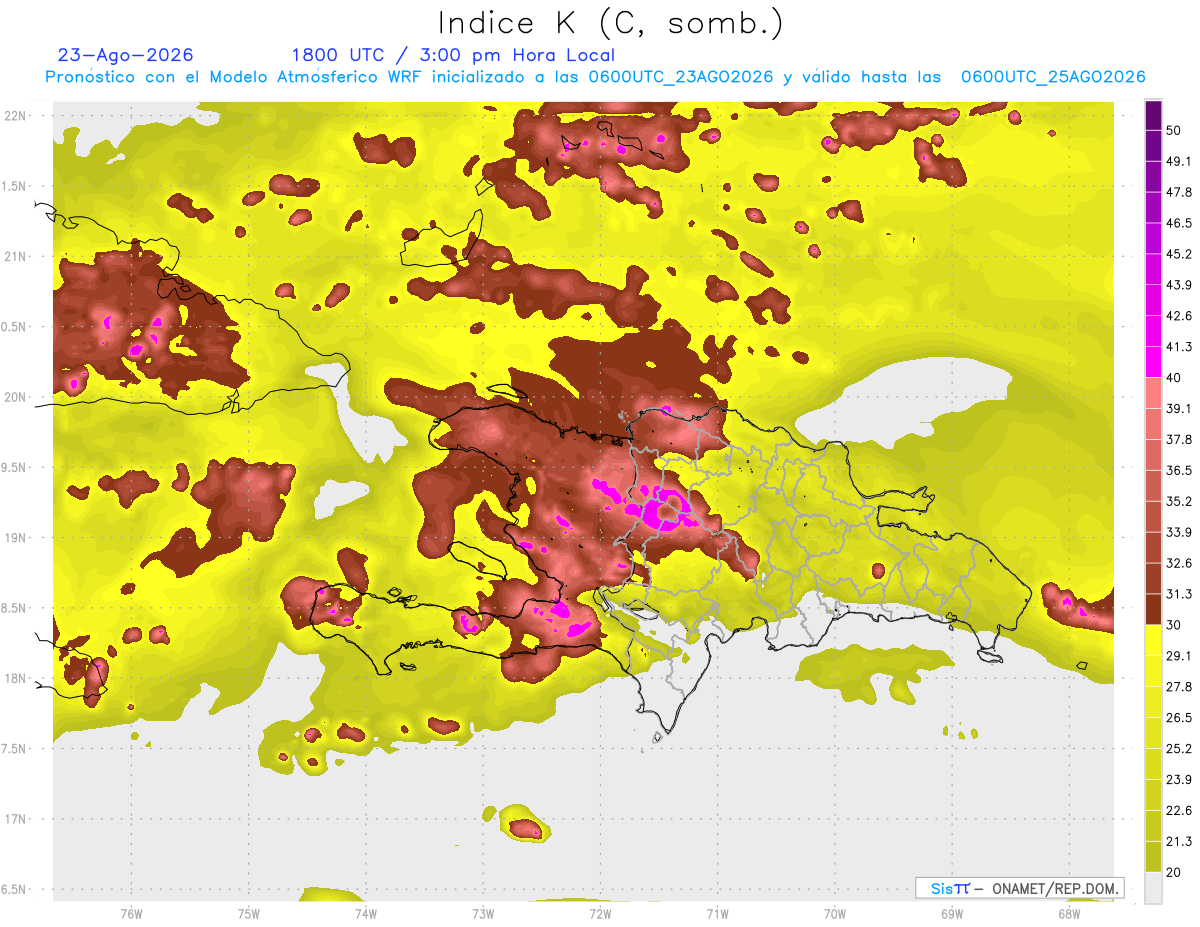Click the colorbar value "42.6"
This screenshot has height=927, width=1200.
pos(1179,316)
